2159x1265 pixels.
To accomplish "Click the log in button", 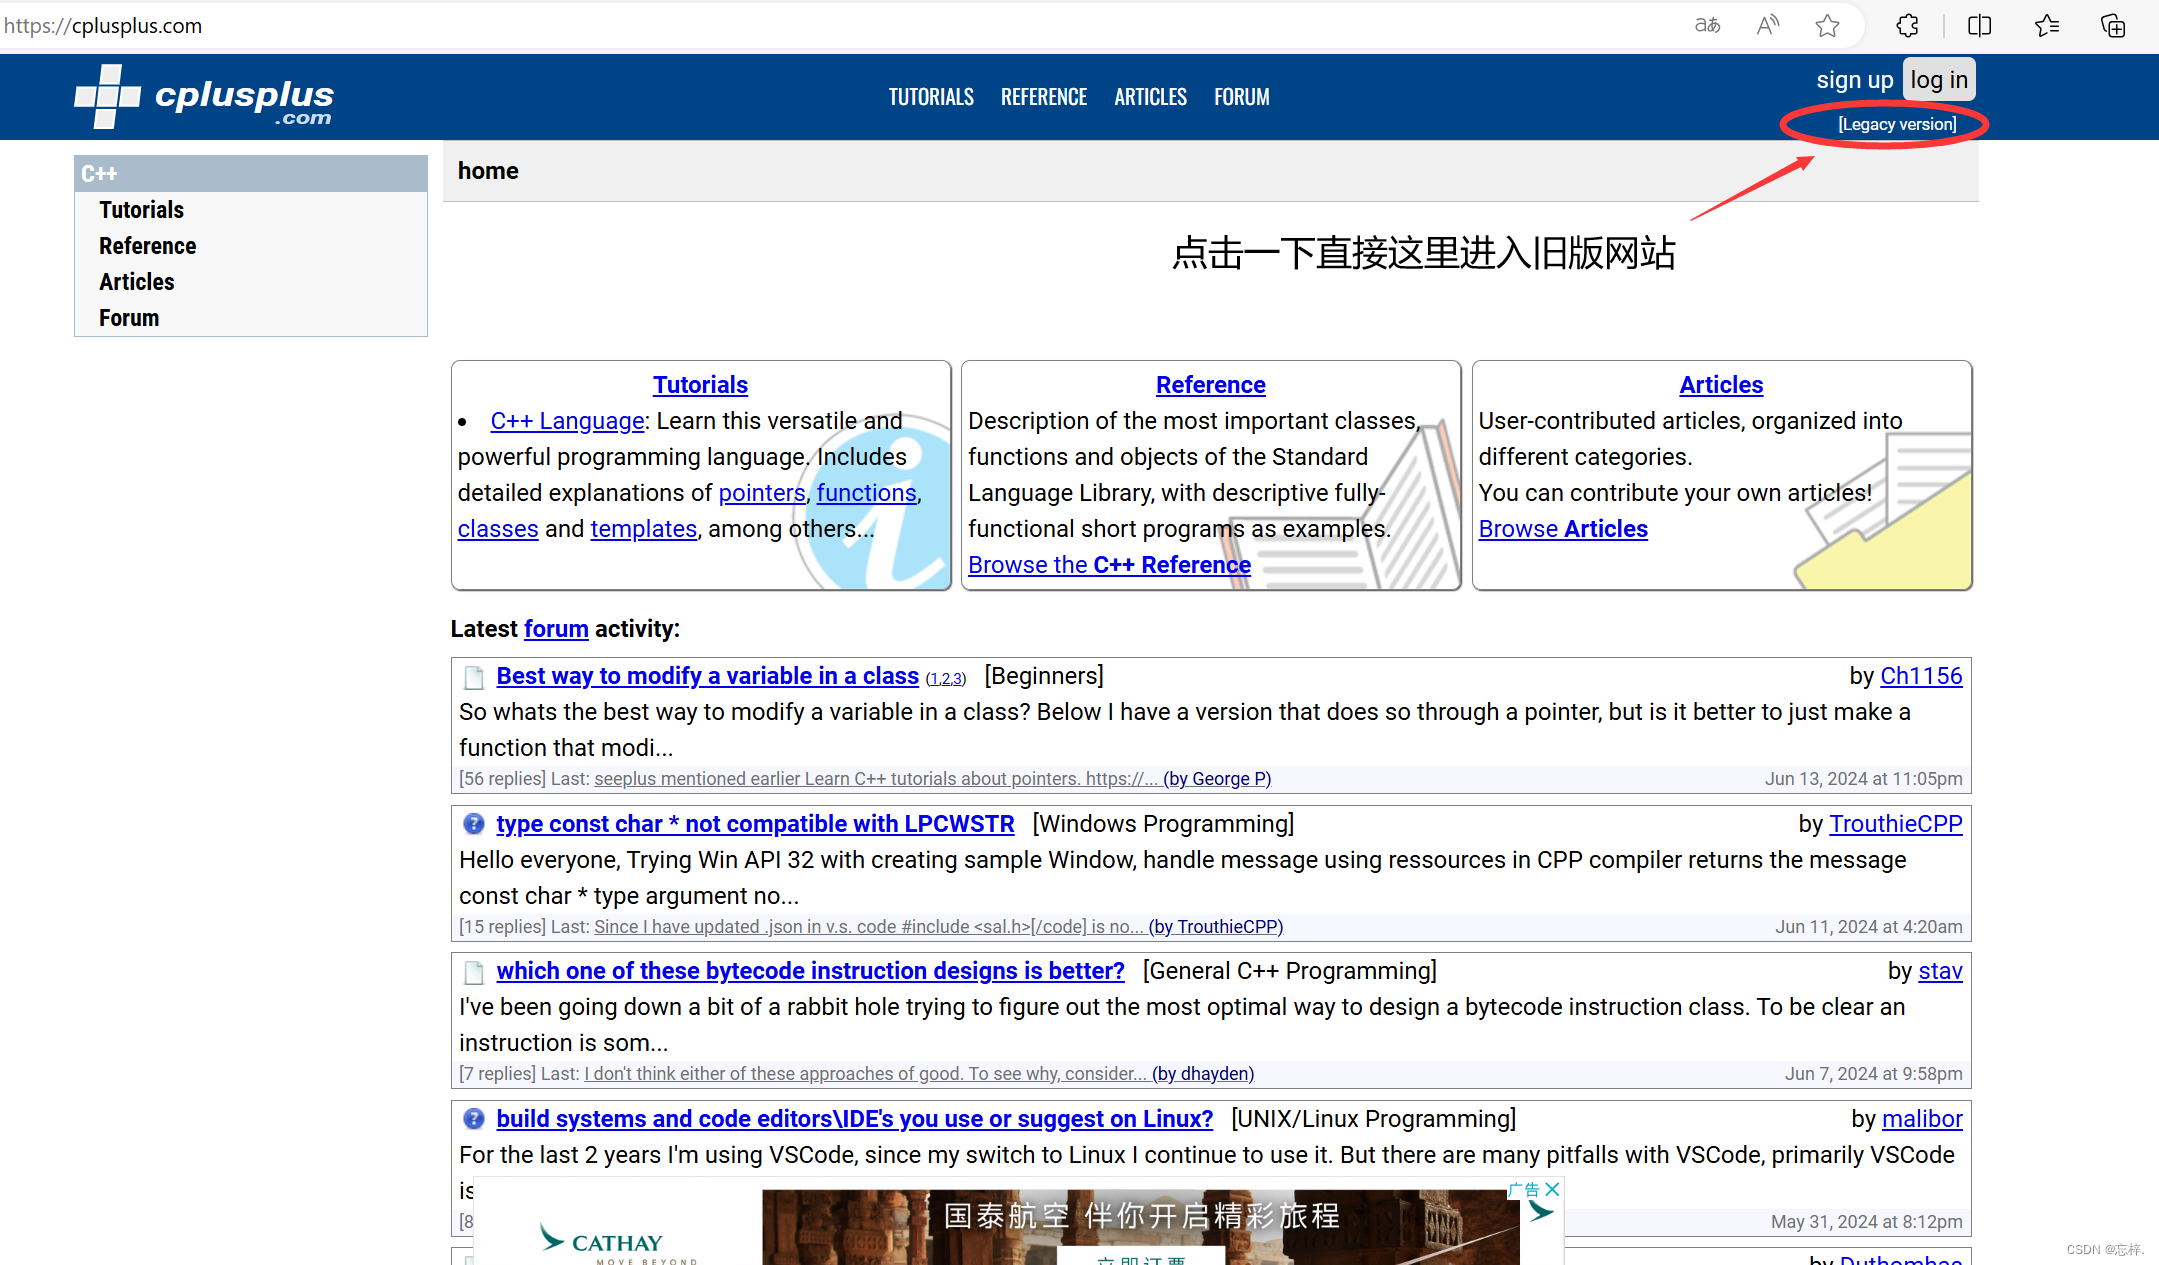I will [x=1938, y=80].
